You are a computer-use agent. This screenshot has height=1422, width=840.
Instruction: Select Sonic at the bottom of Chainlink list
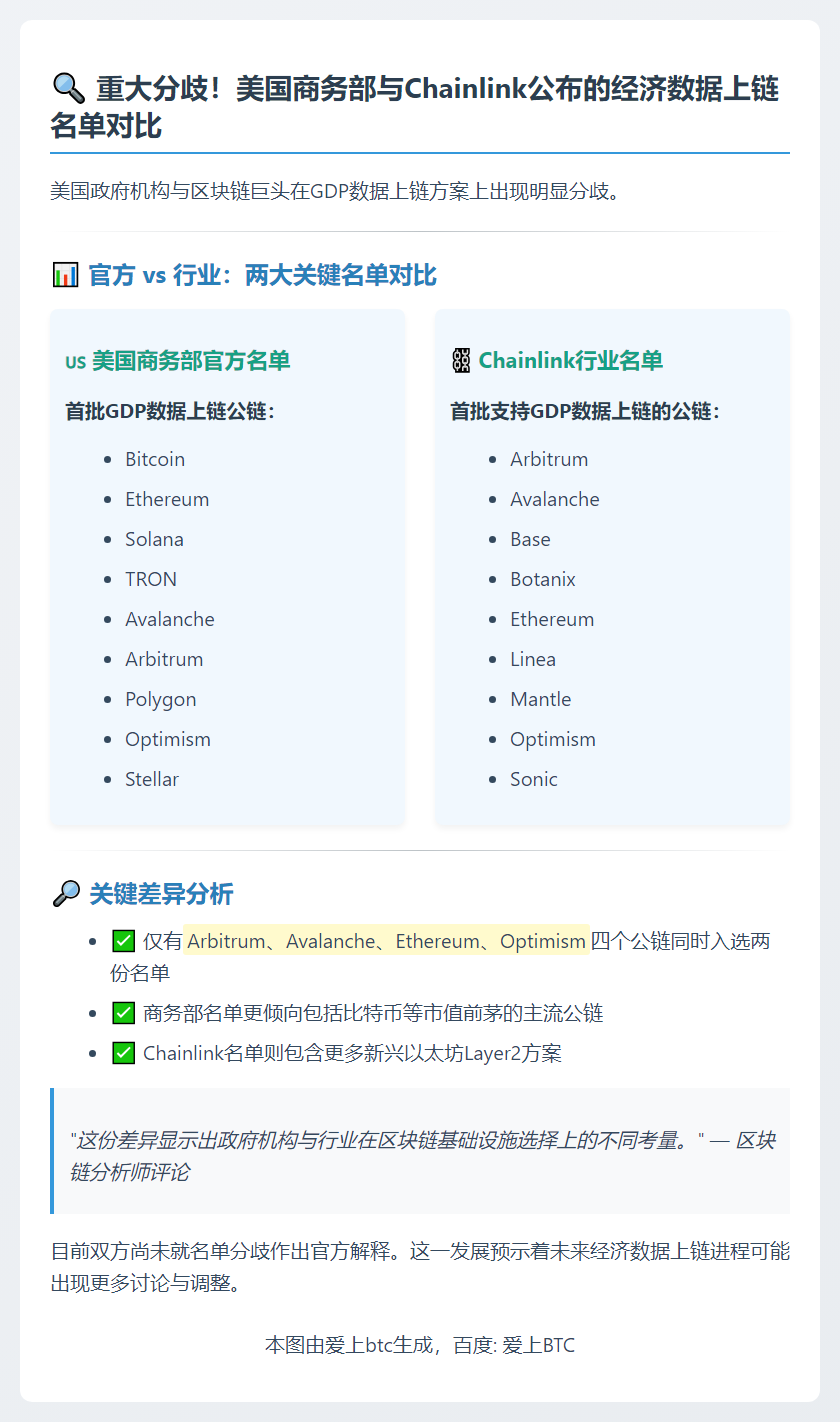pyautogui.click(x=534, y=779)
